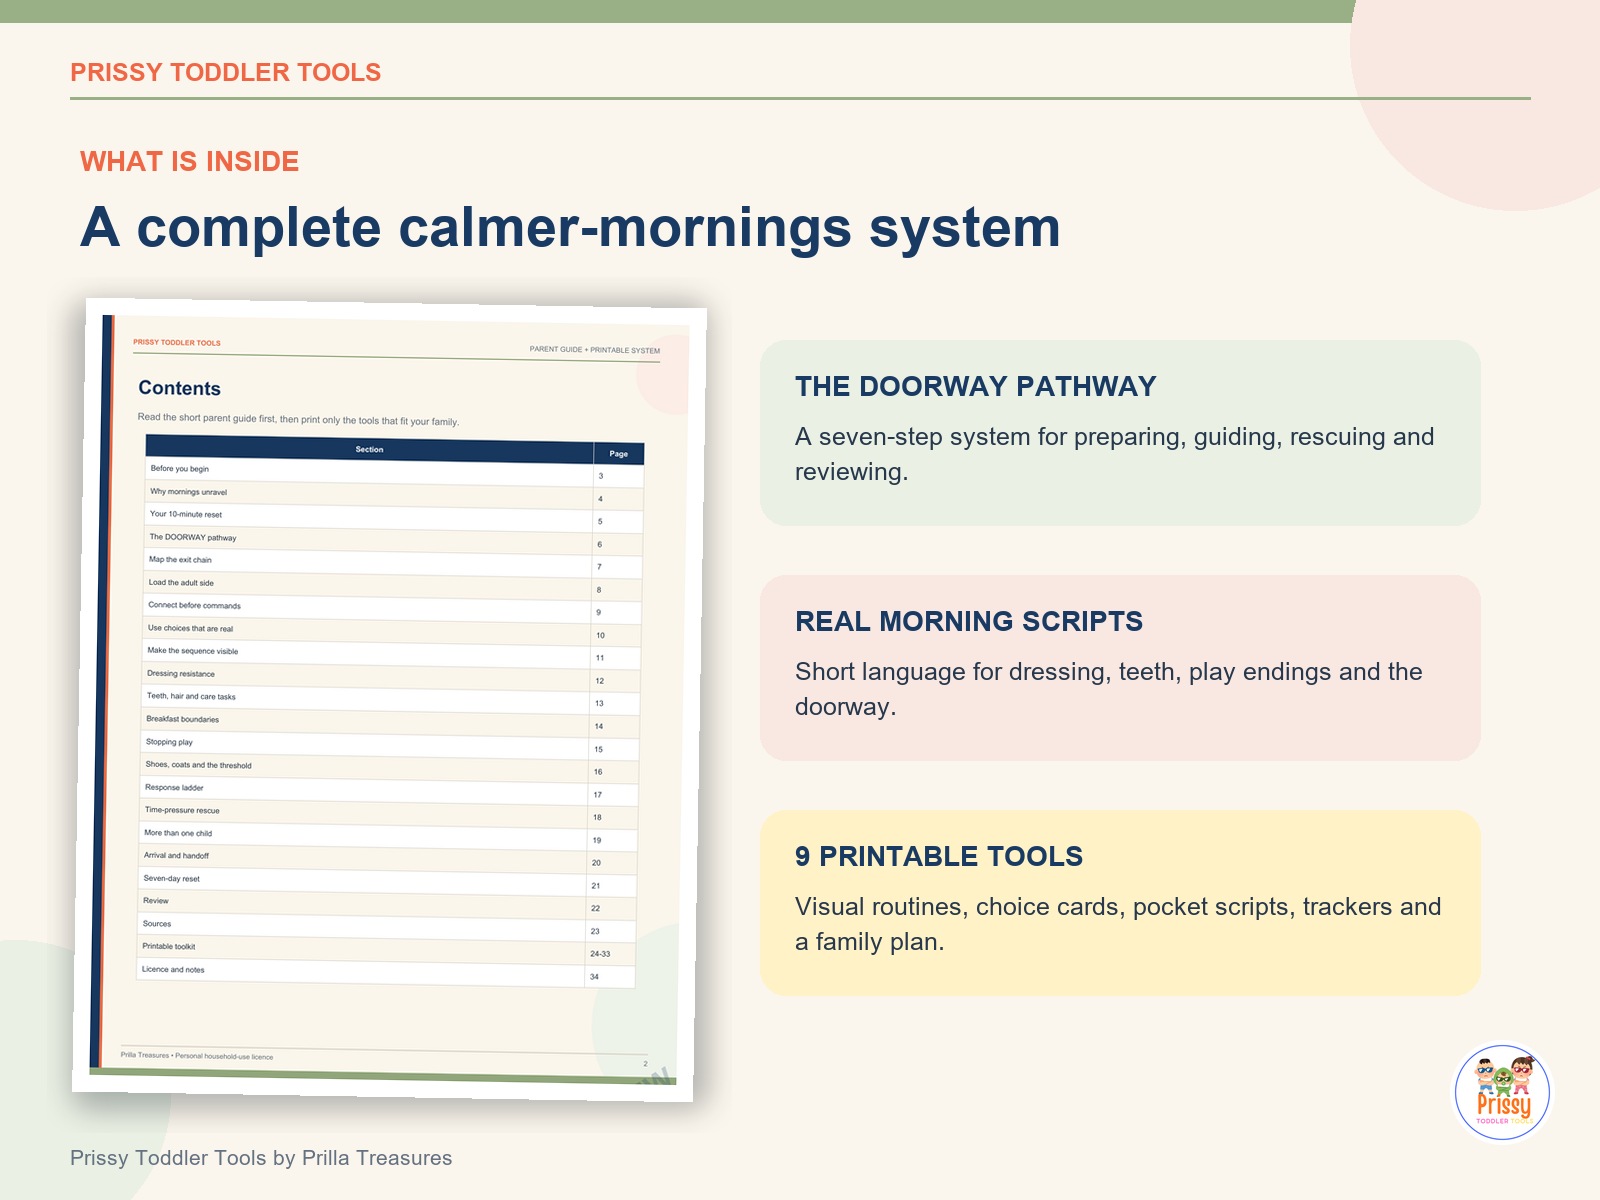Click the 'Section' table column header
1600x1200 pixels.
[369, 449]
